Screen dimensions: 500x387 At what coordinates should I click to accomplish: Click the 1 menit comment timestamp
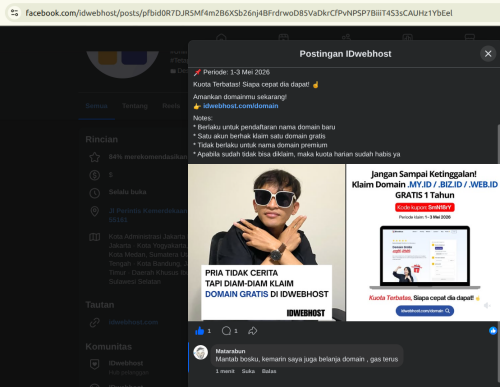point(225,371)
